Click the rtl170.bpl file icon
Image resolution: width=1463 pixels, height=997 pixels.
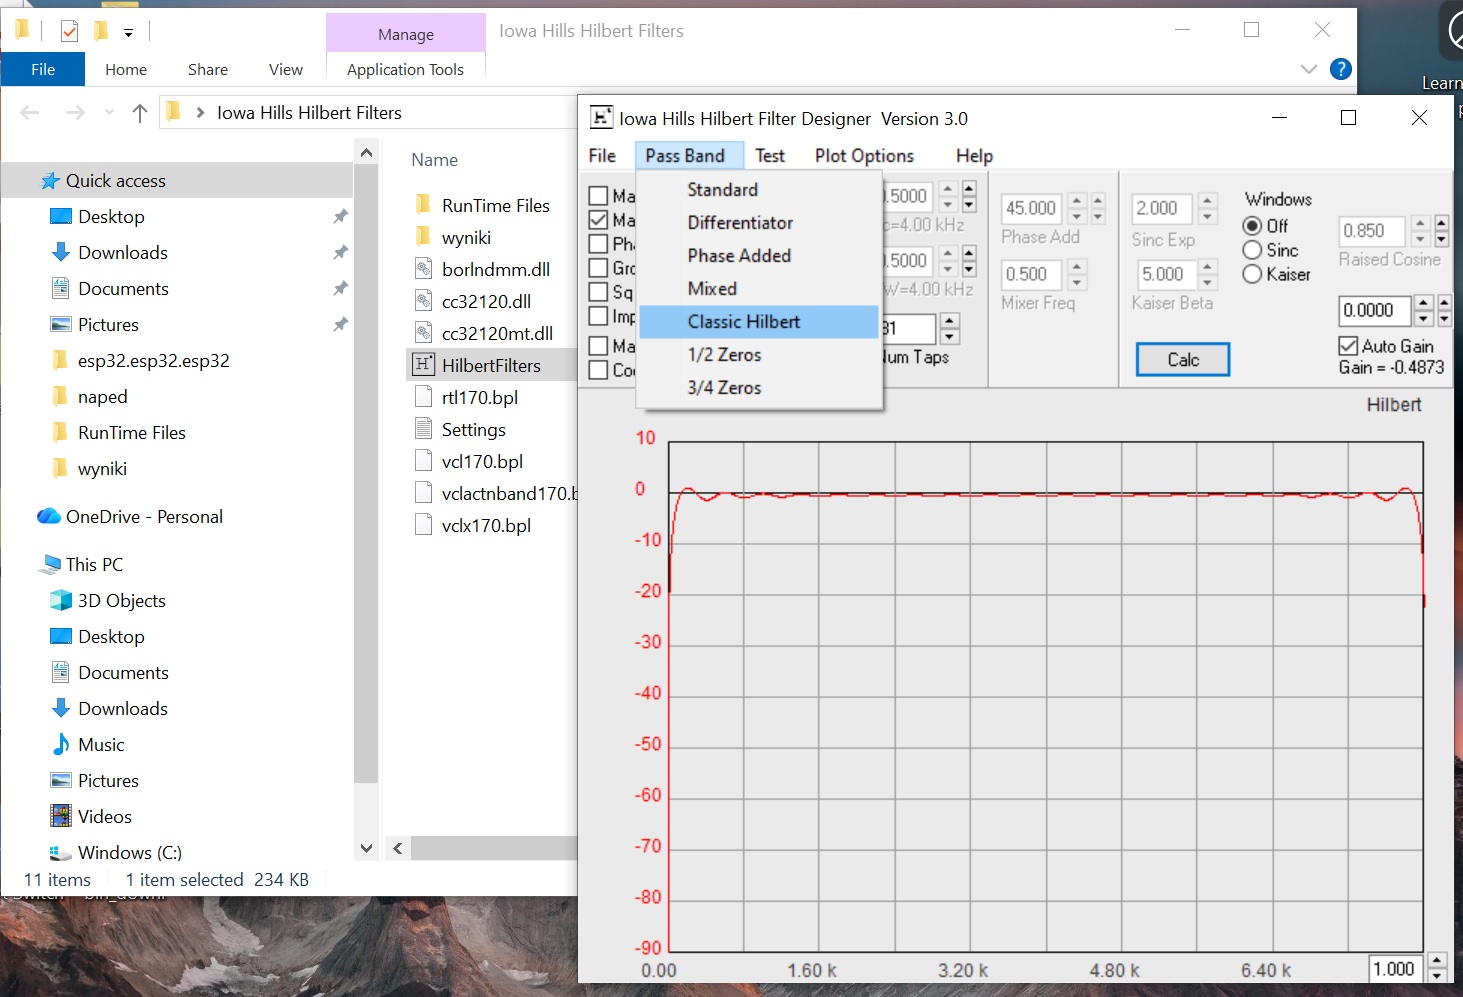coord(424,397)
